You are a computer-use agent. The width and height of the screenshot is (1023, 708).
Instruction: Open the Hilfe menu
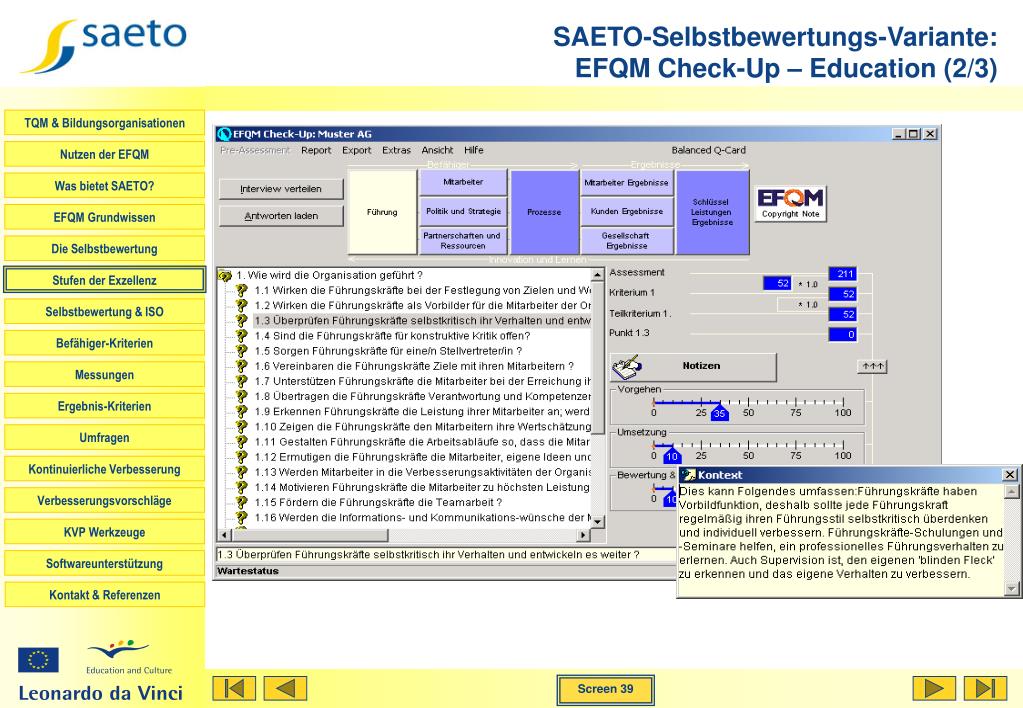point(474,150)
